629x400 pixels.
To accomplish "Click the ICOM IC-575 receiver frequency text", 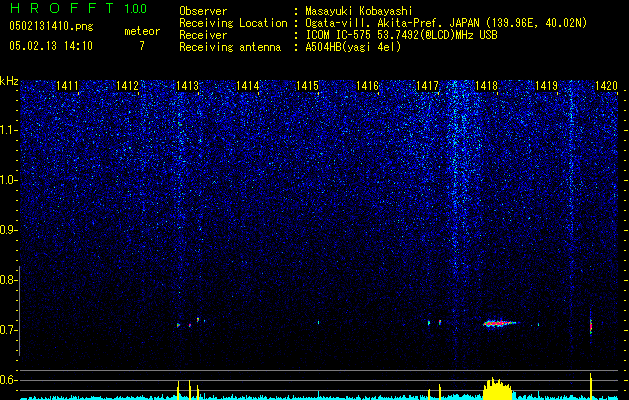I will tap(401, 35).
